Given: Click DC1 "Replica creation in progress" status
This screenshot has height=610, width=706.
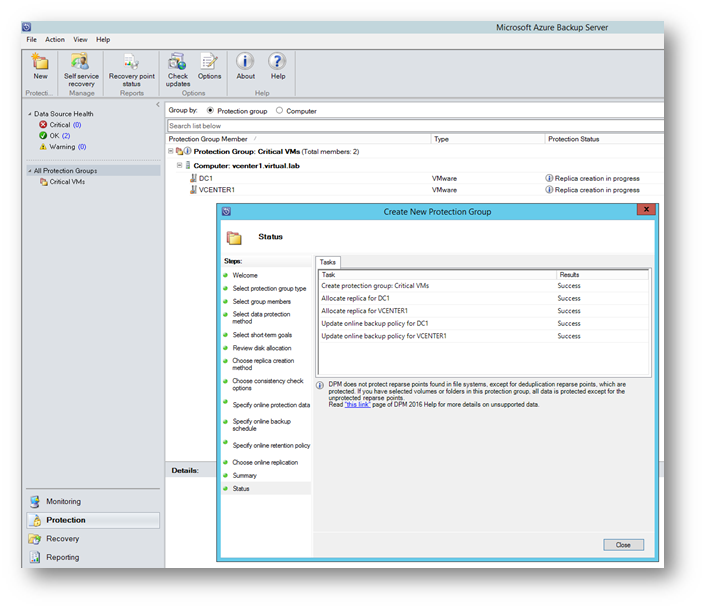Looking at the screenshot, I should (597, 178).
